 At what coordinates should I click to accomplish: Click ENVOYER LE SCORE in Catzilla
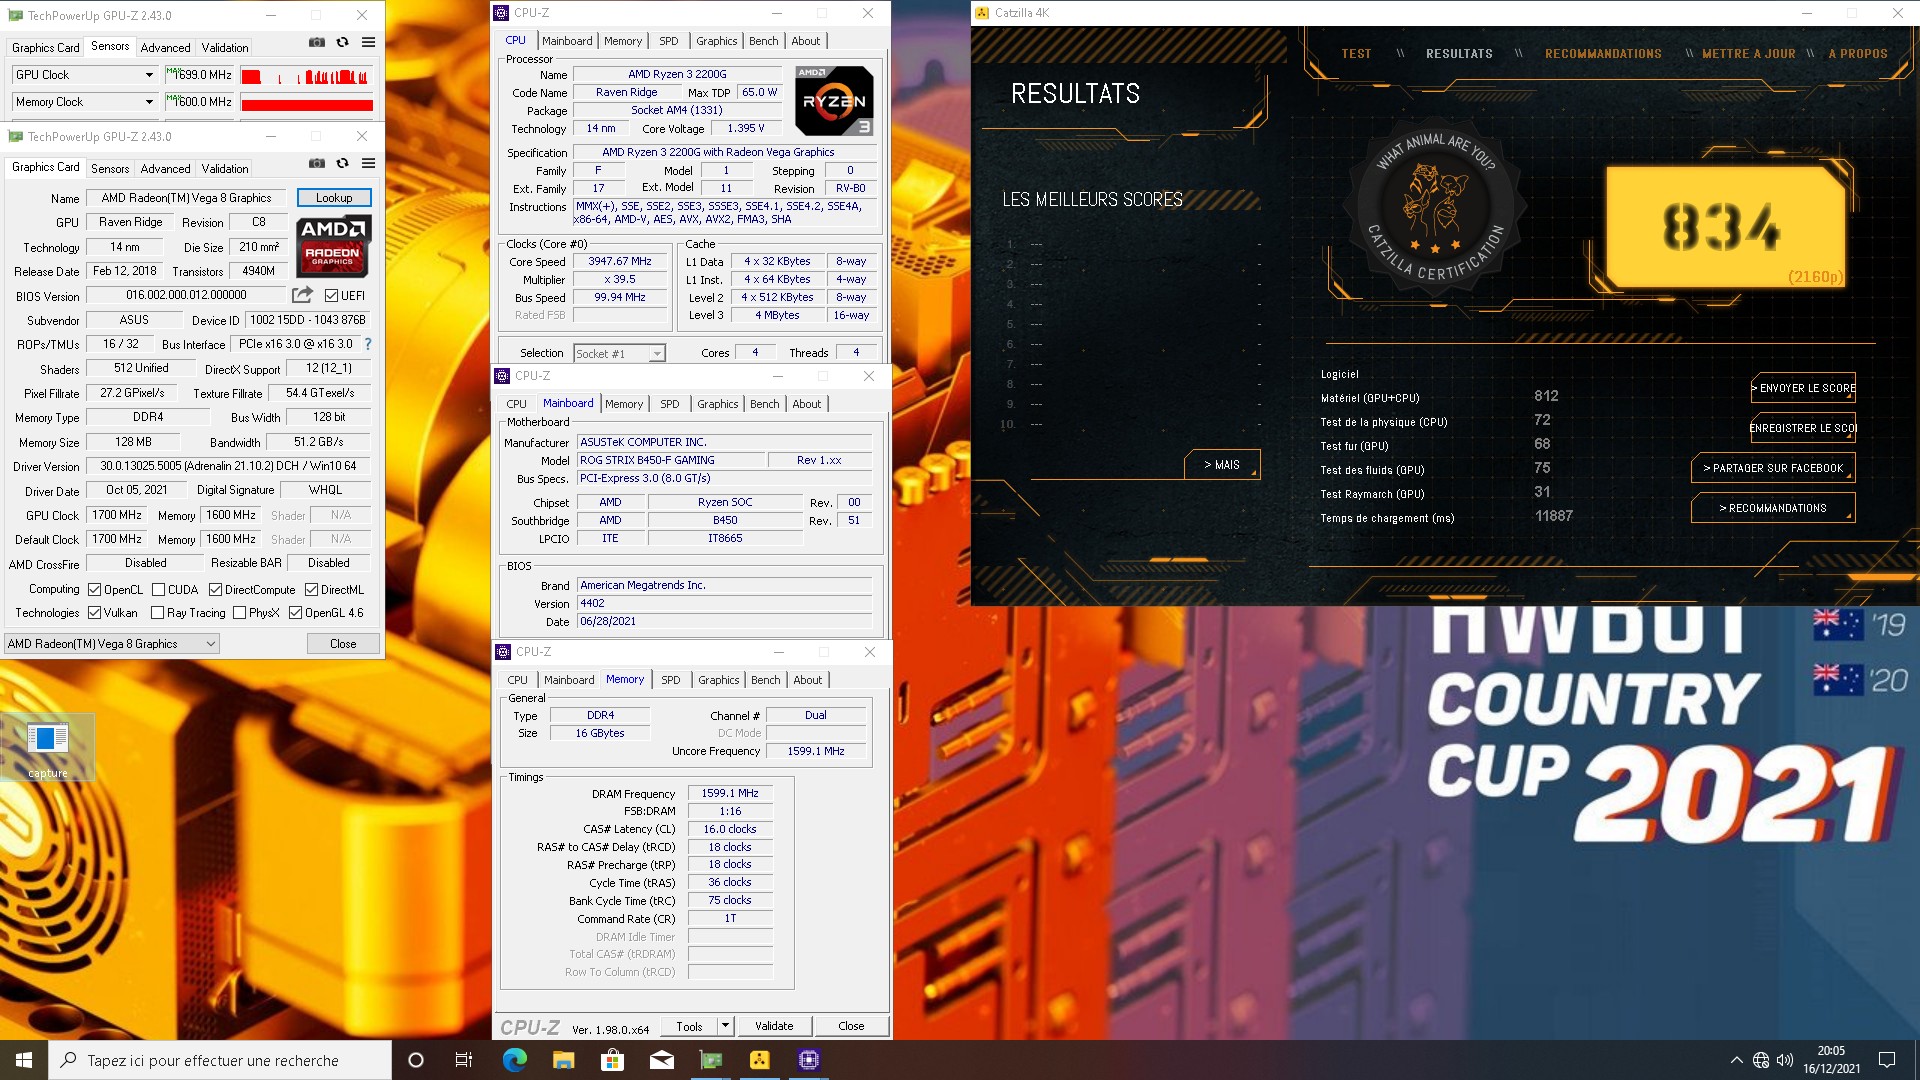tap(1803, 388)
